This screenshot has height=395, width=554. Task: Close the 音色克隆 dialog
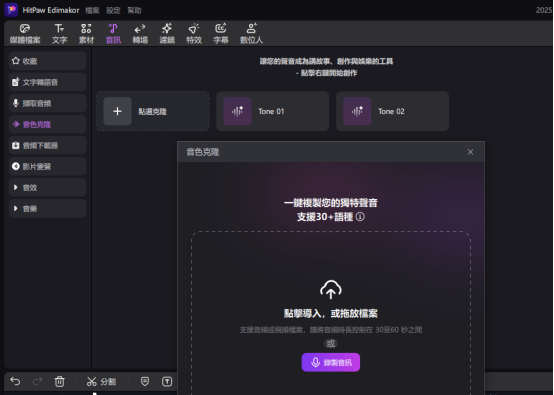(x=470, y=152)
